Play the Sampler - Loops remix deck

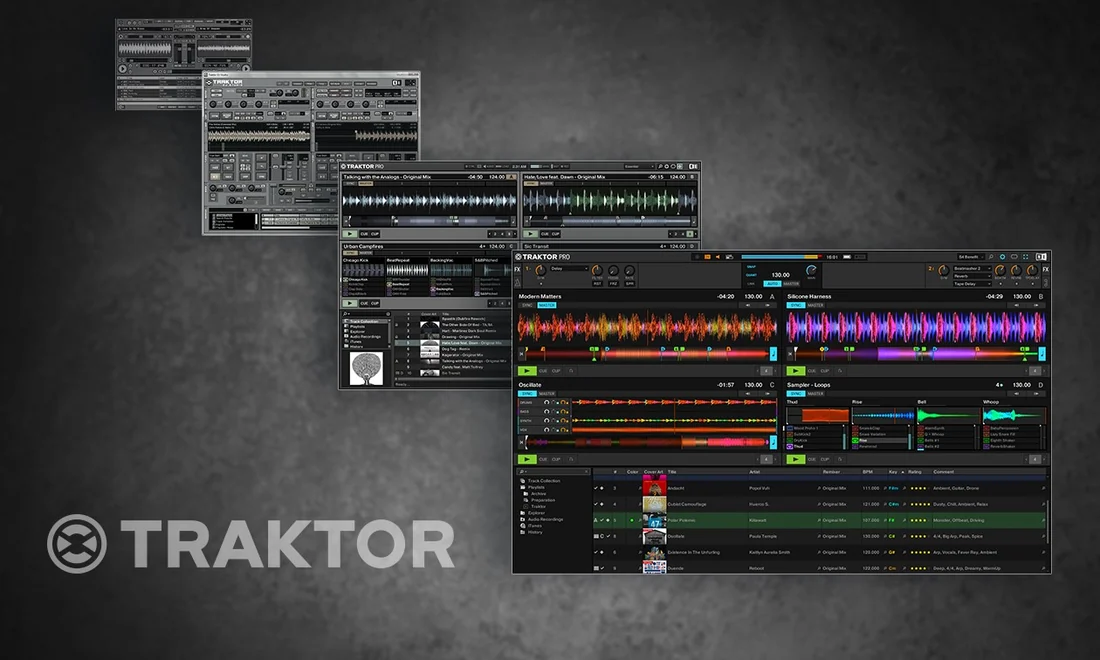[795, 459]
